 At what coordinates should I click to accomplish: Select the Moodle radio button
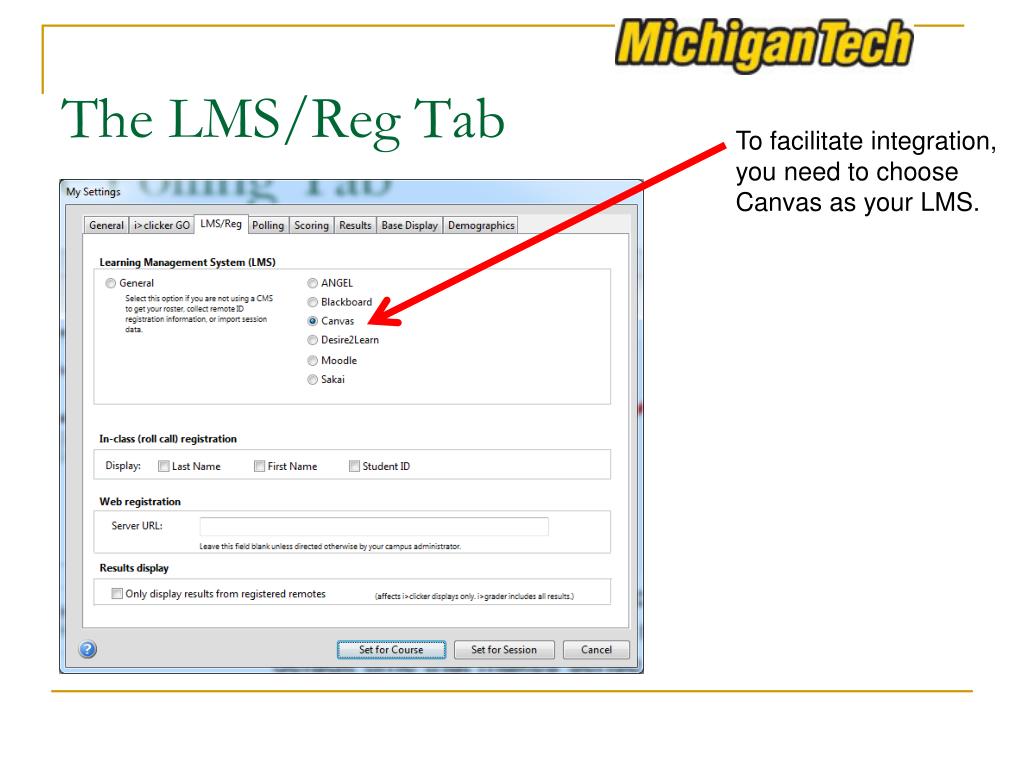(312, 360)
